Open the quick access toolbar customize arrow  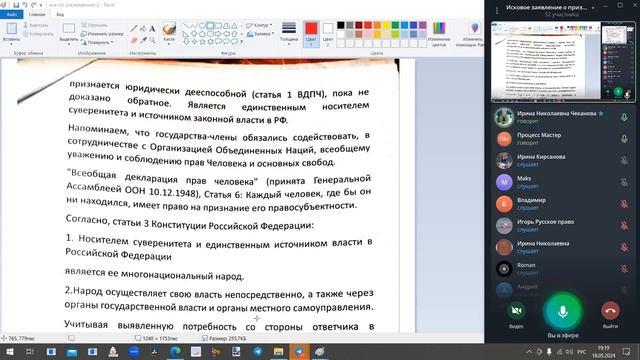click(x=41, y=5)
